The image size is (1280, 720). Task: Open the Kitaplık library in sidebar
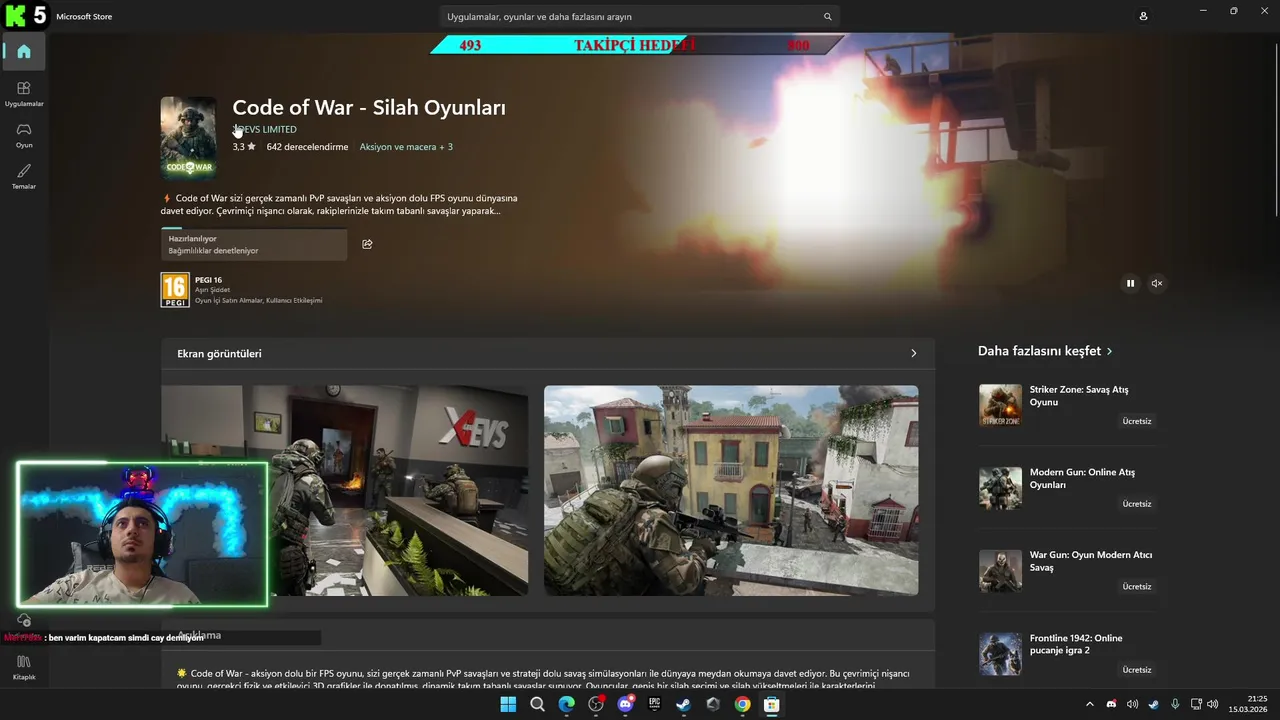[24, 666]
